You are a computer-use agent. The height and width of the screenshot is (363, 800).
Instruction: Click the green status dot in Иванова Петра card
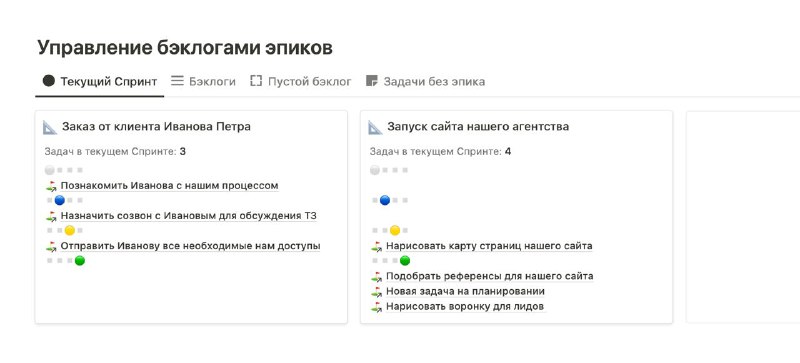pyautogui.click(x=80, y=261)
